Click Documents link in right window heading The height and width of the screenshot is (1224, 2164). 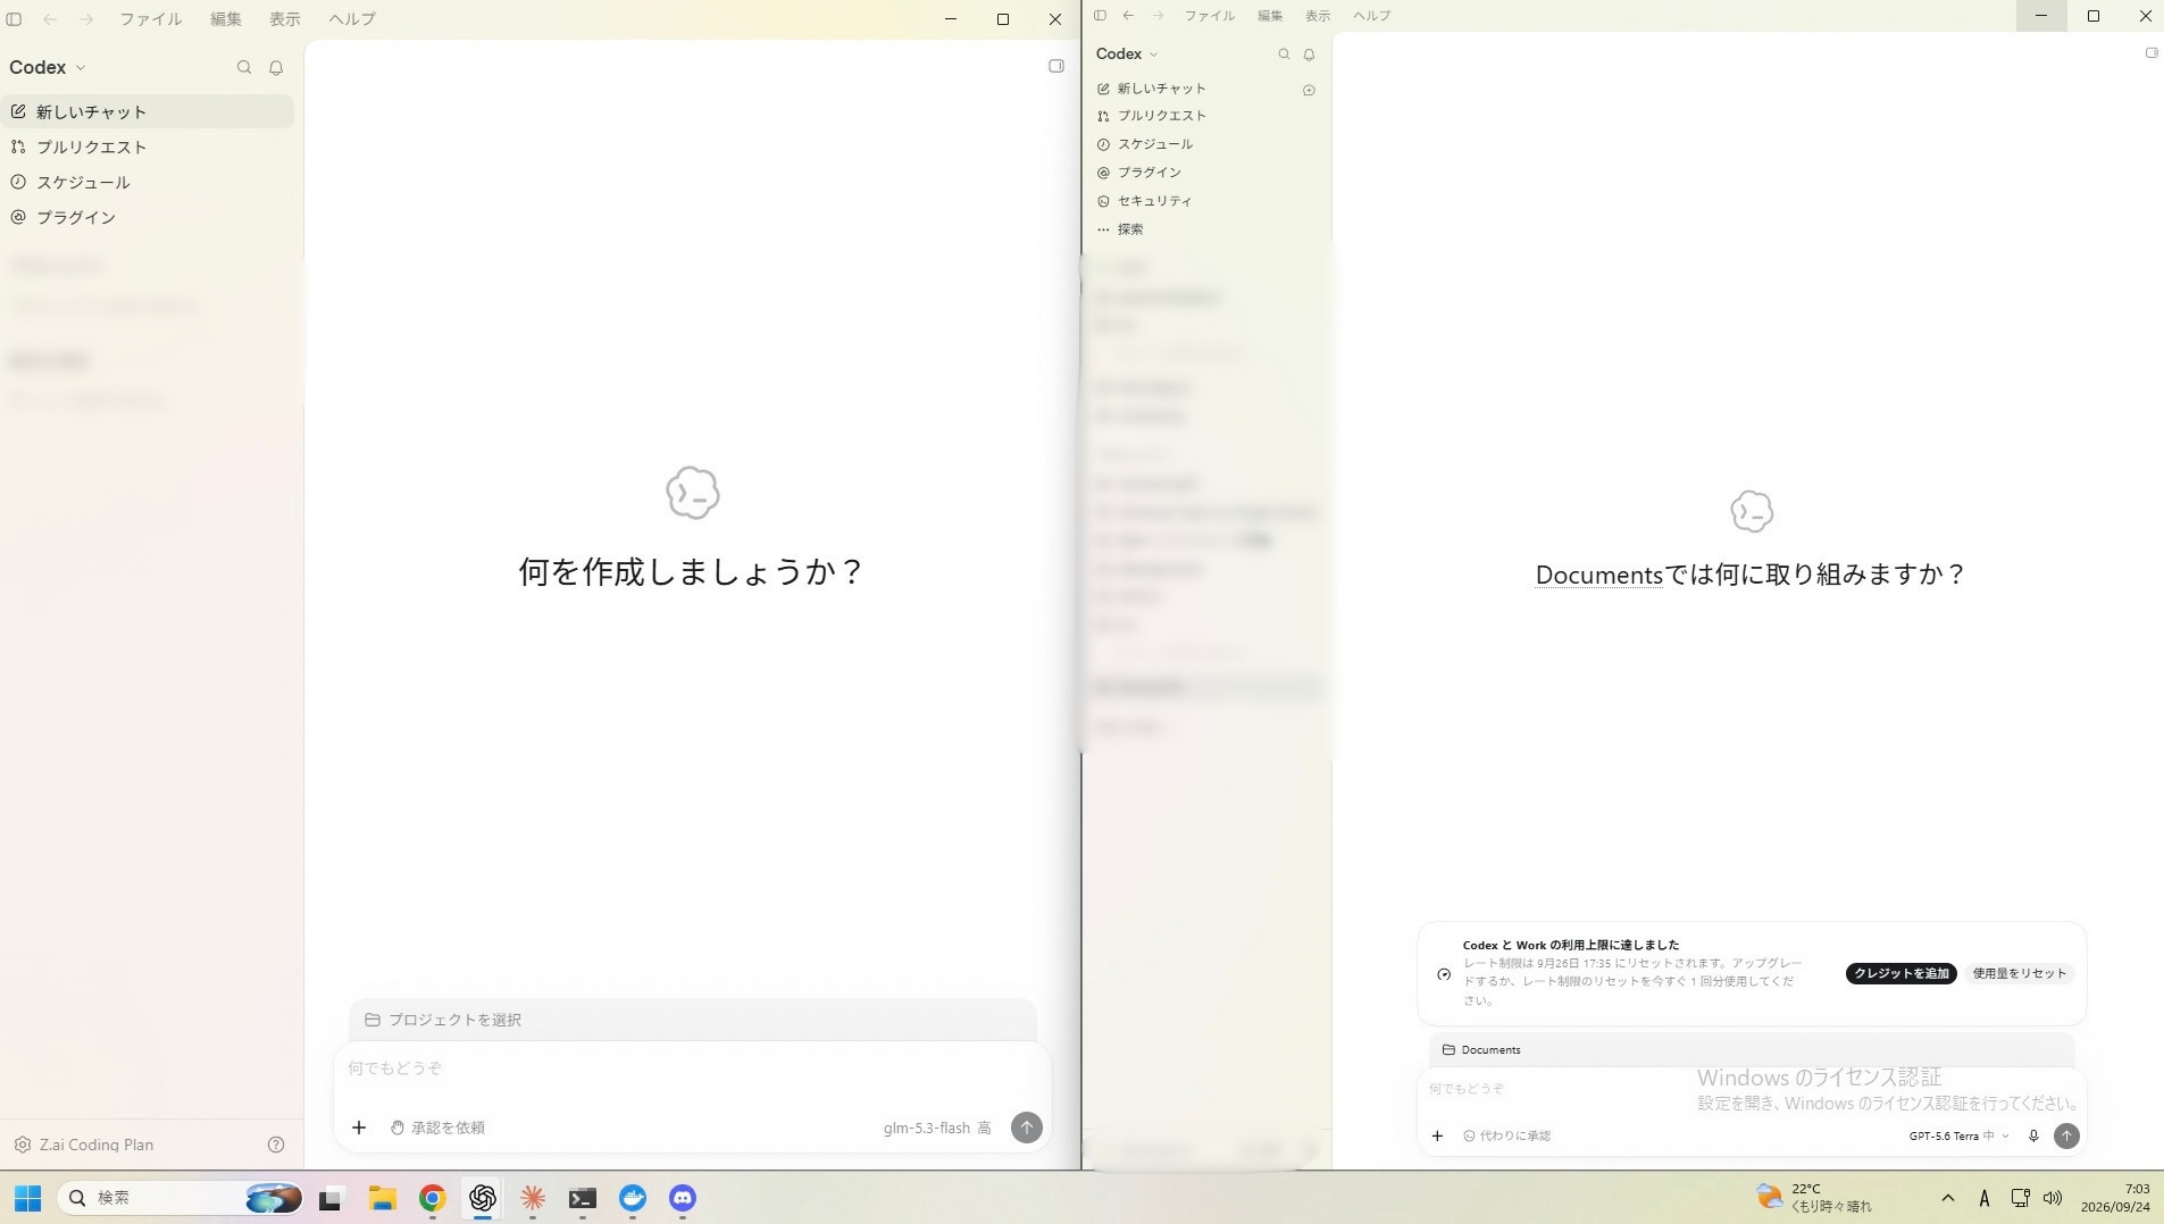coord(1598,574)
